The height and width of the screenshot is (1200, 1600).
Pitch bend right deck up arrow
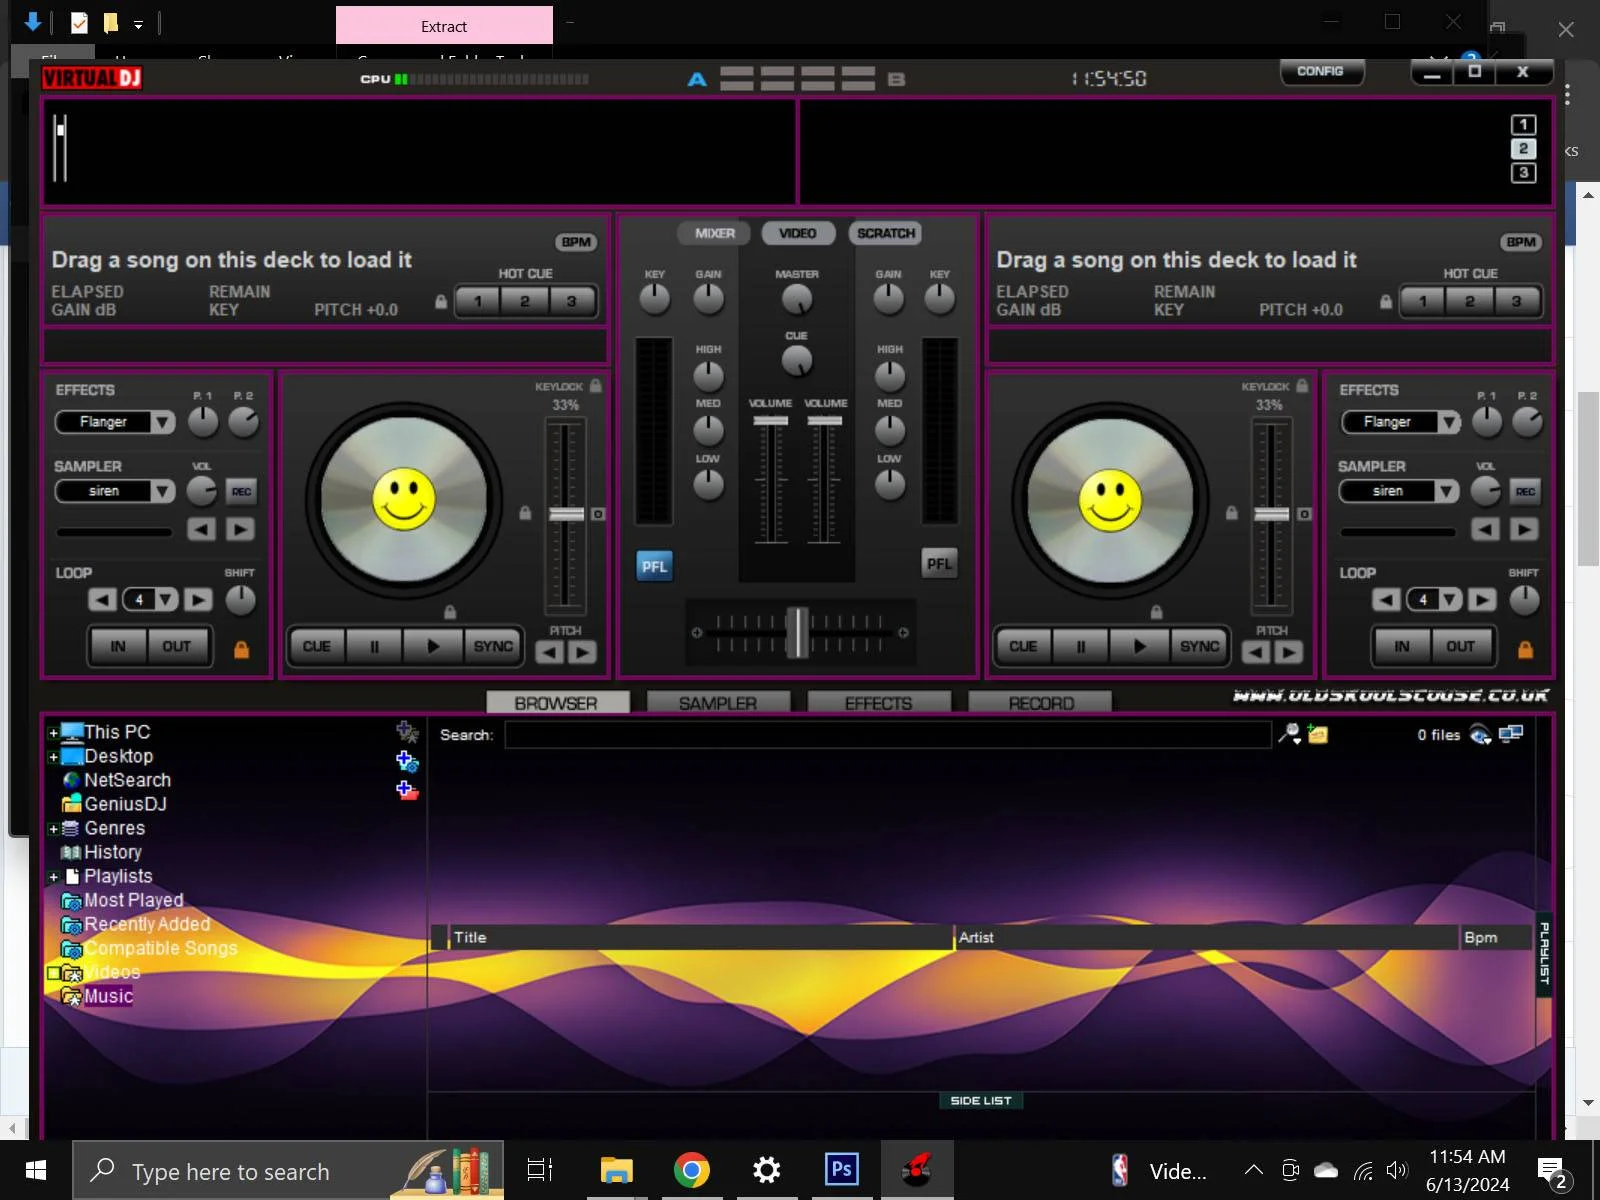1289,652
